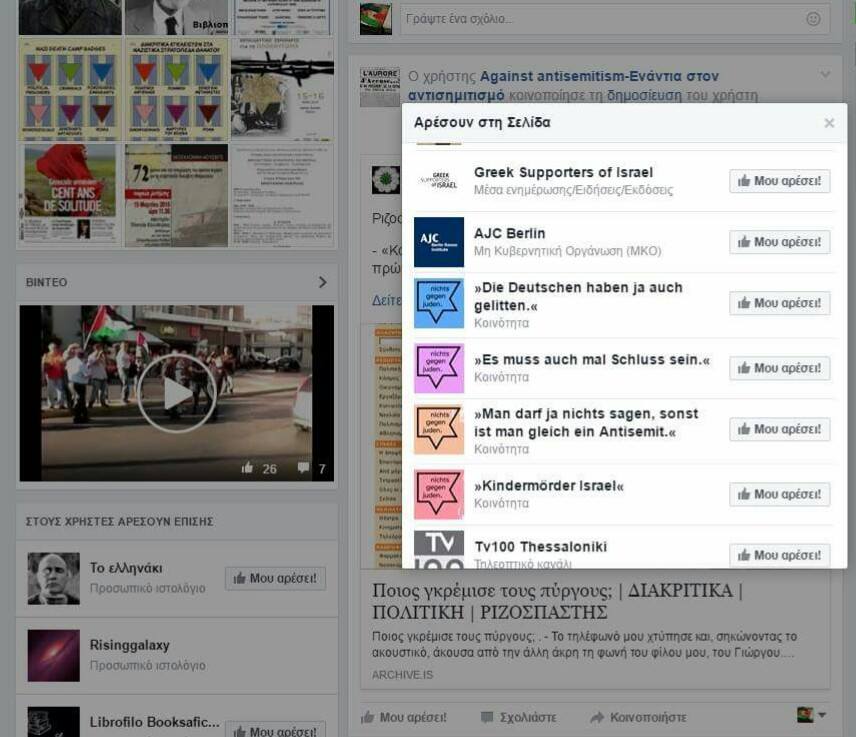Open Tv100 Thessaloniki page title
The height and width of the screenshot is (737, 856).
pos(540,546)
